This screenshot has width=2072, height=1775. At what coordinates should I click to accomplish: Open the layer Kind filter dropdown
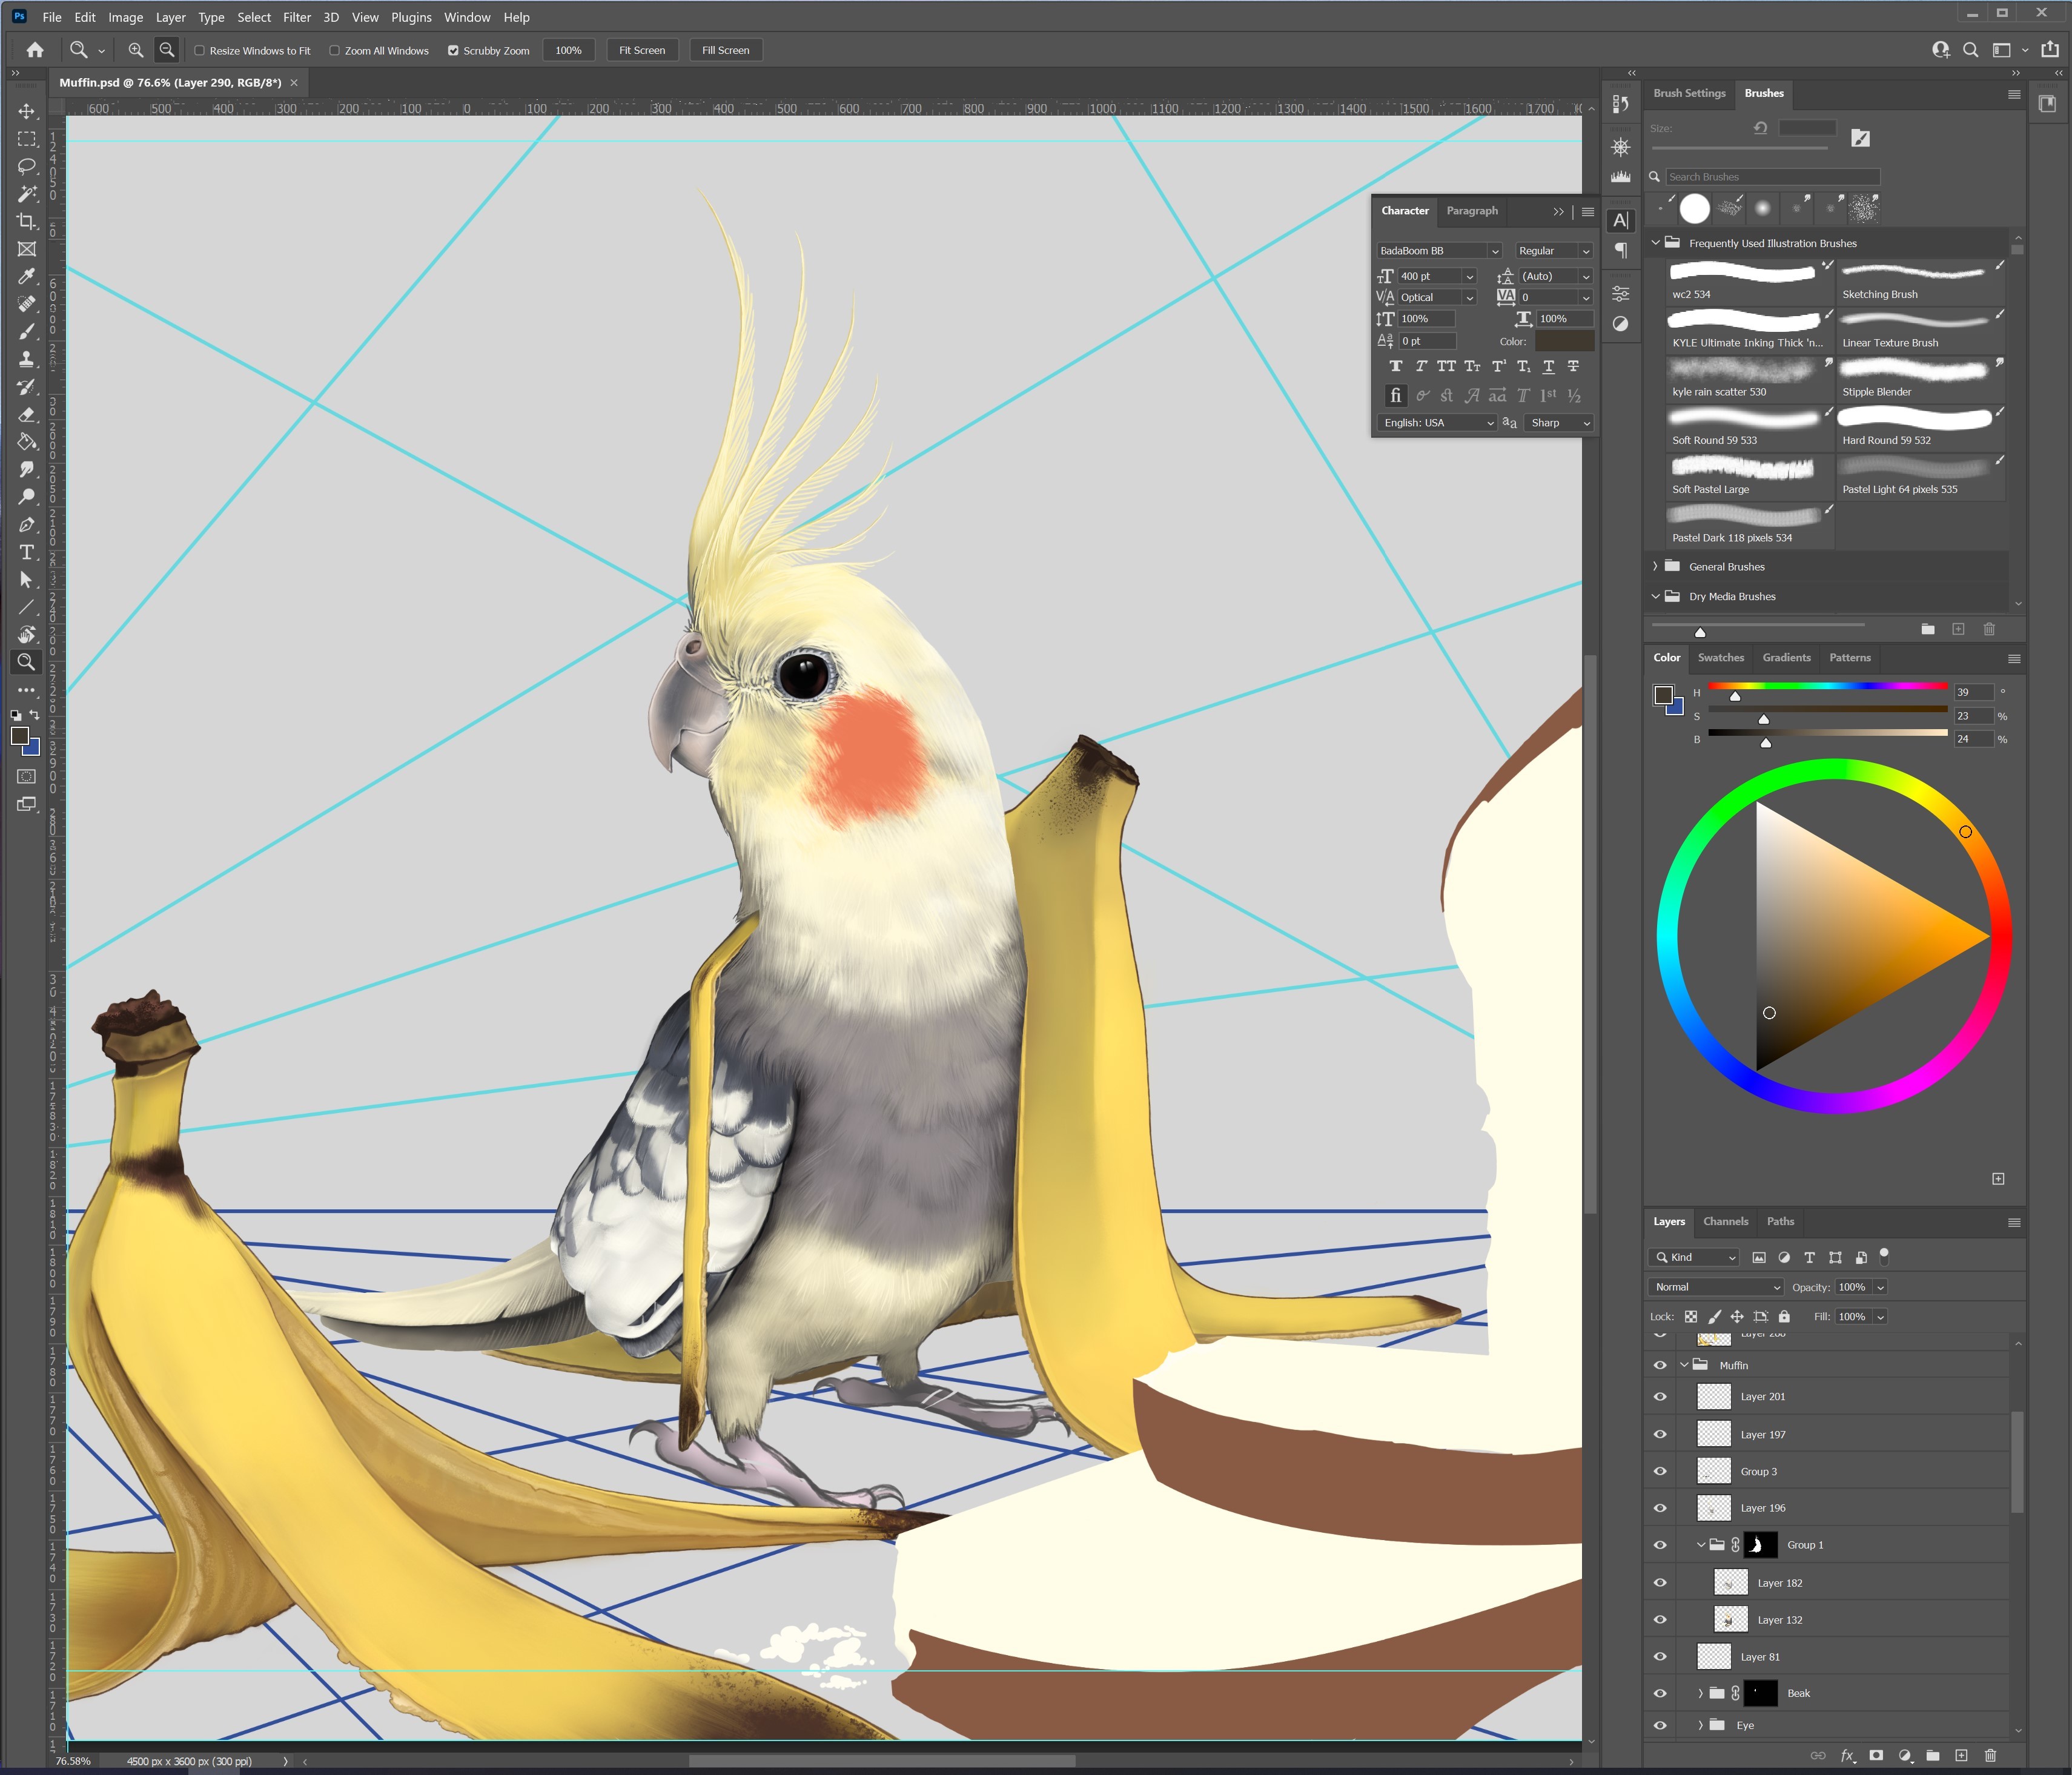click(1695, 1257)
